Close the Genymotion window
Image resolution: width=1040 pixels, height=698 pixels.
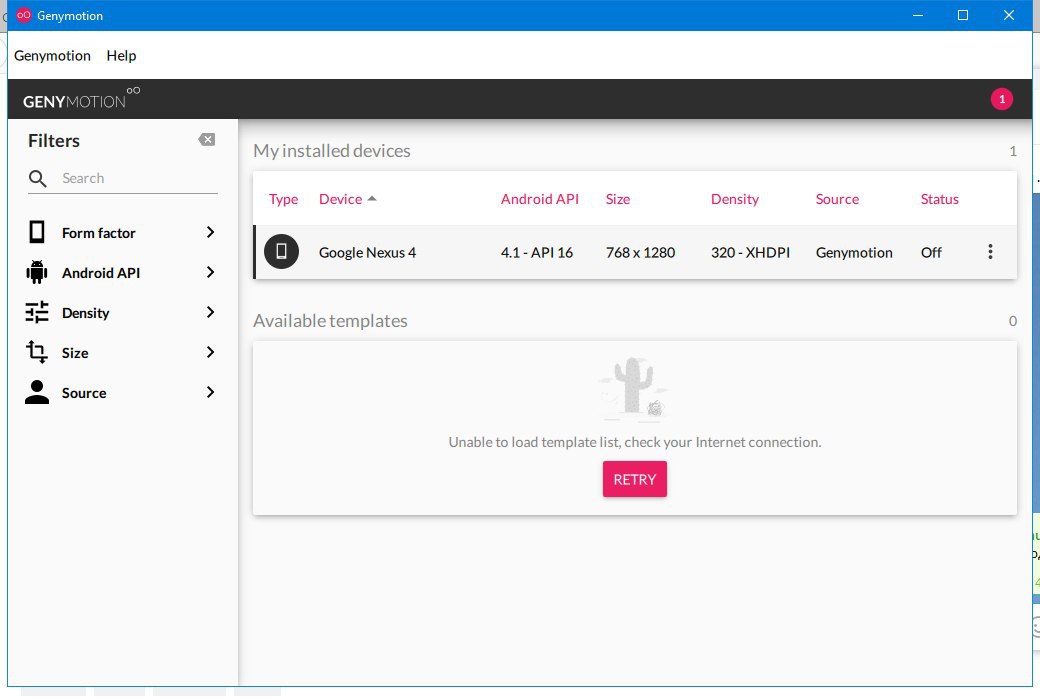point(1009,15)
